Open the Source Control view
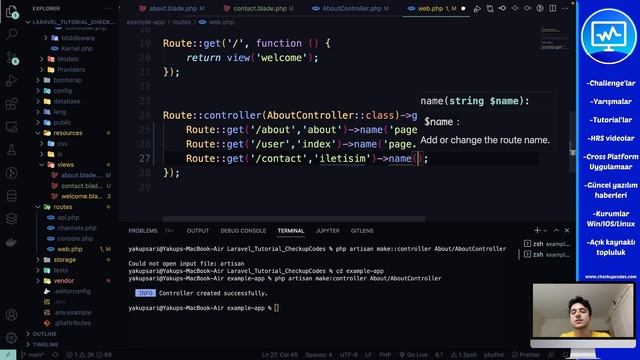 pyautogui.click(x=11, y=58)
